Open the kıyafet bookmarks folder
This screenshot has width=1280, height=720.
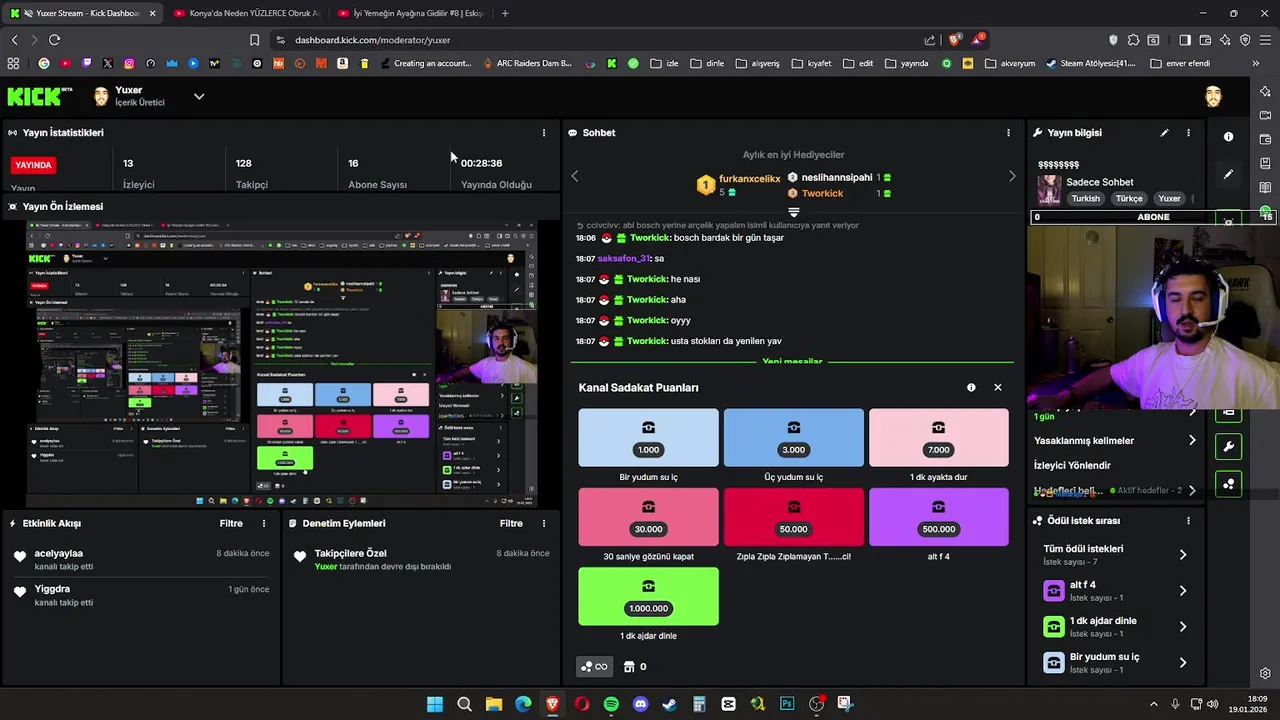pos(811,63)
